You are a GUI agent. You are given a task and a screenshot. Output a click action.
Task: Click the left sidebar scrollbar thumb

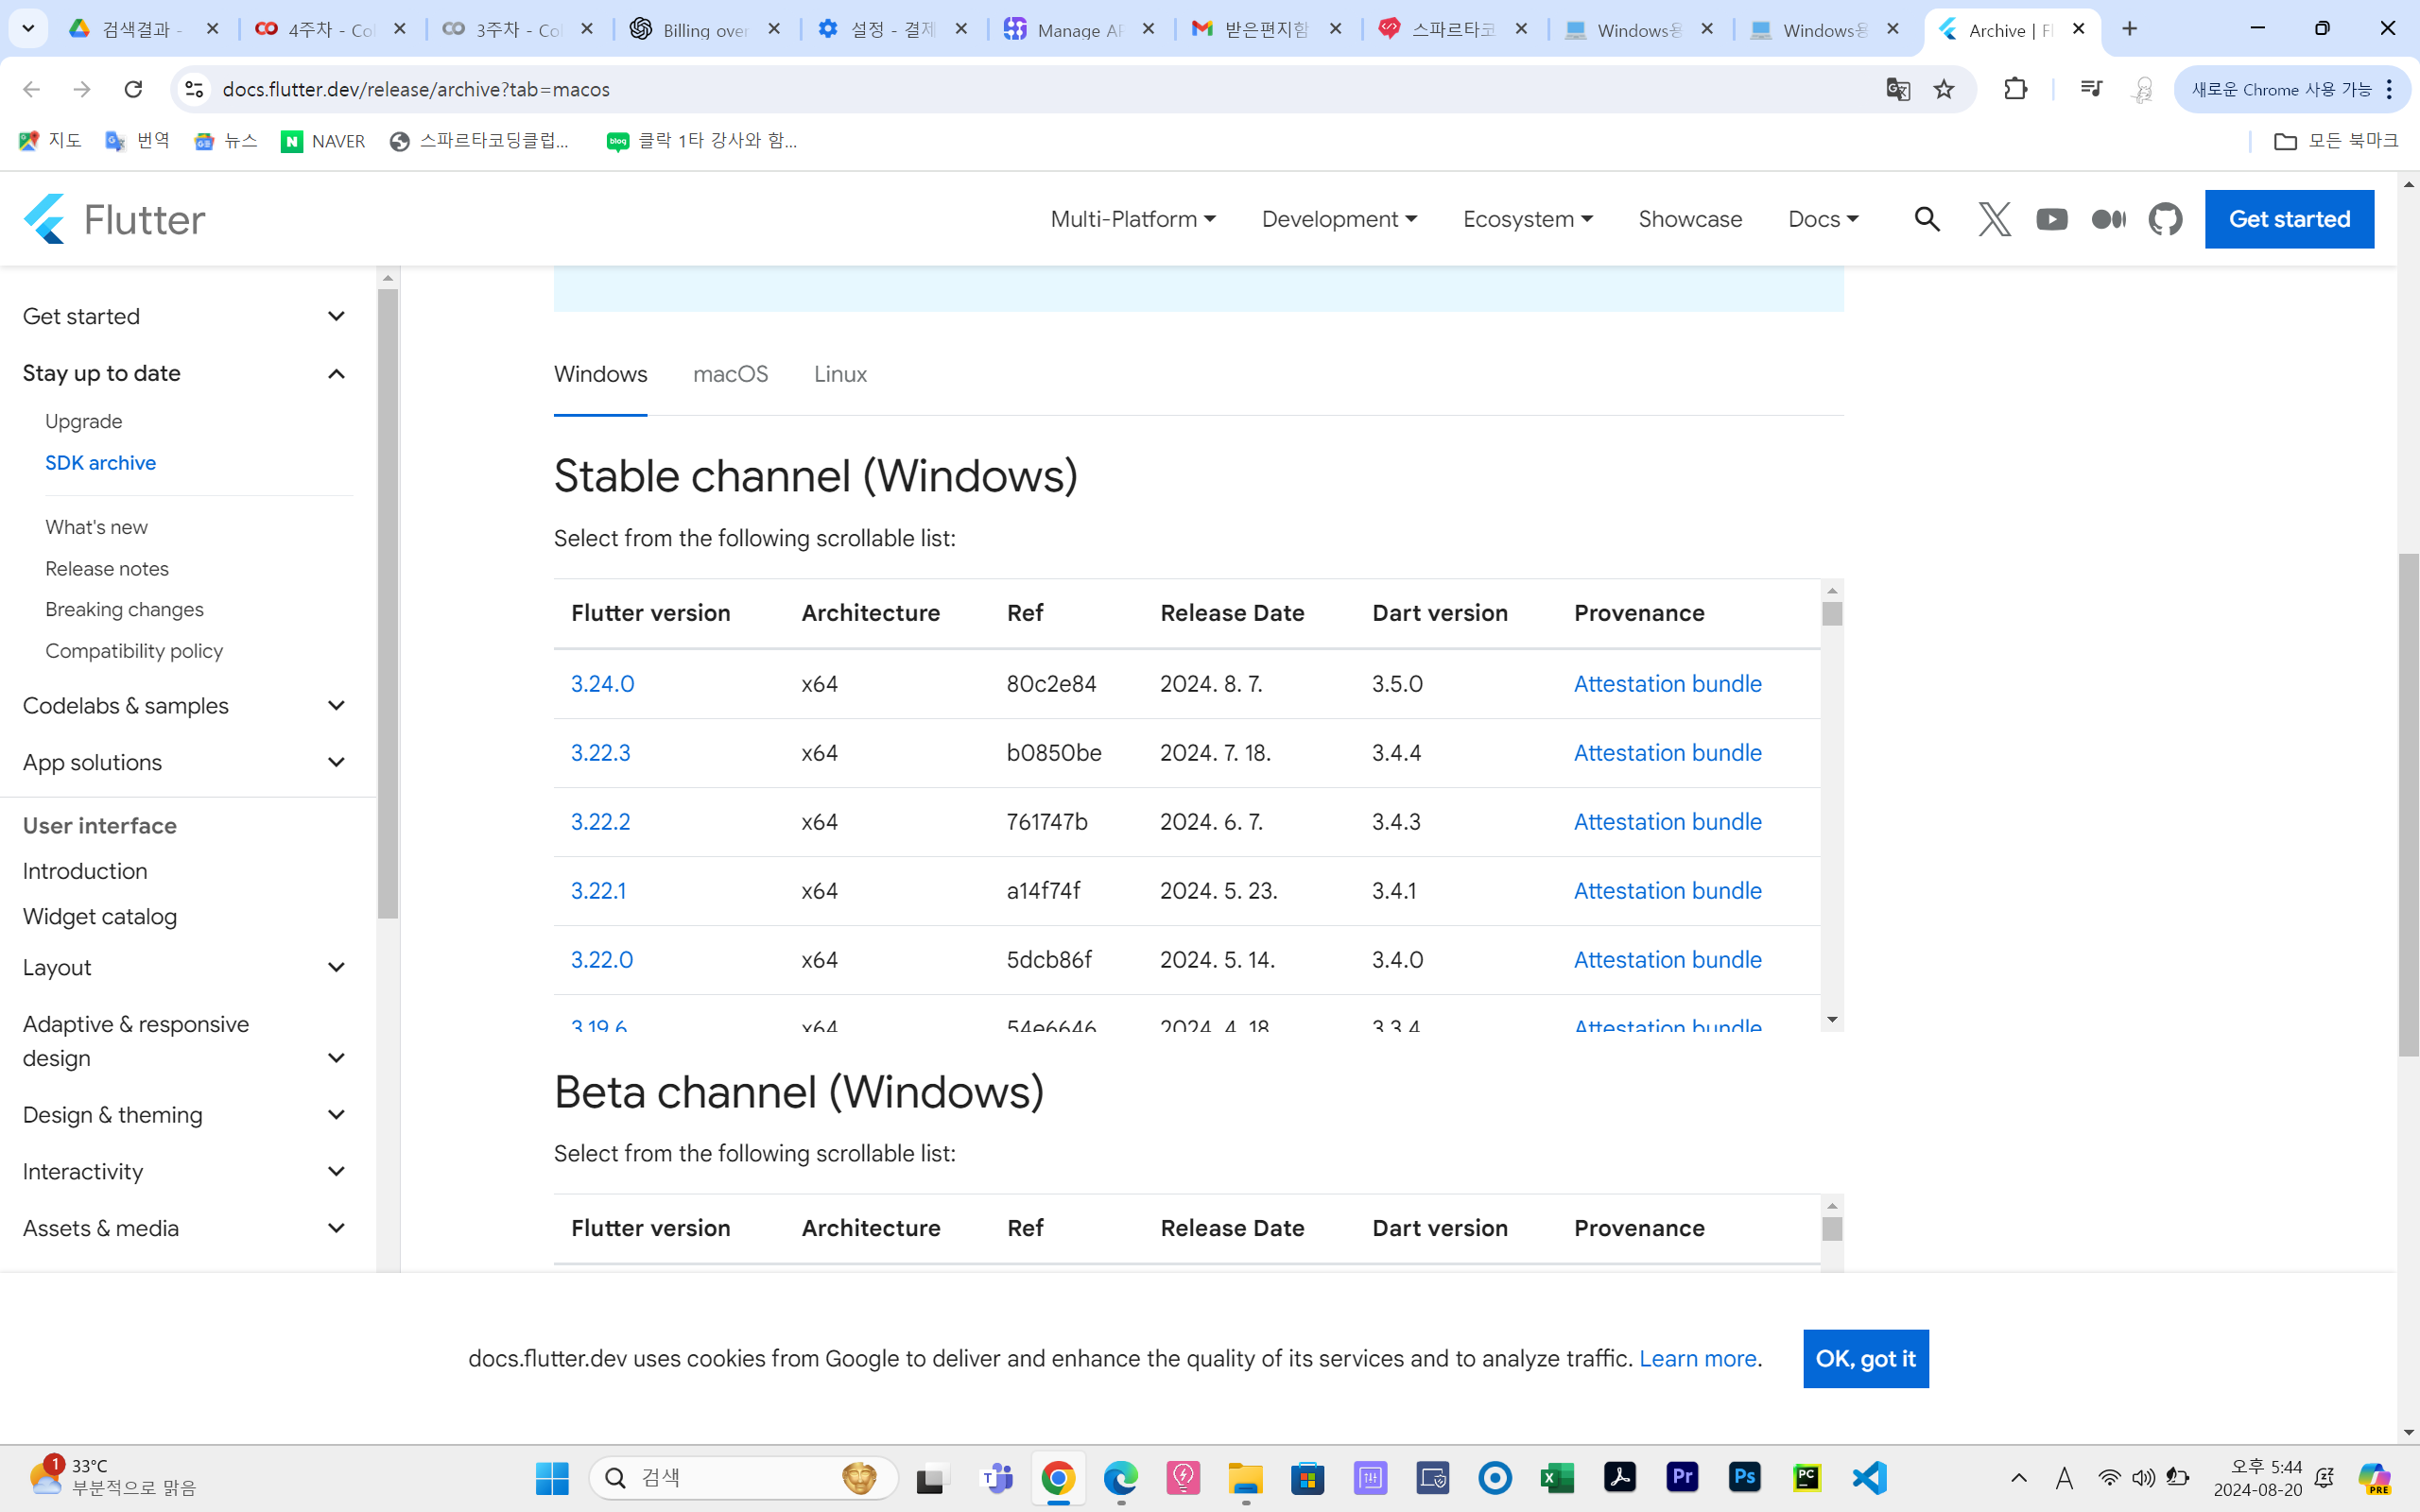tap(388, 603)
